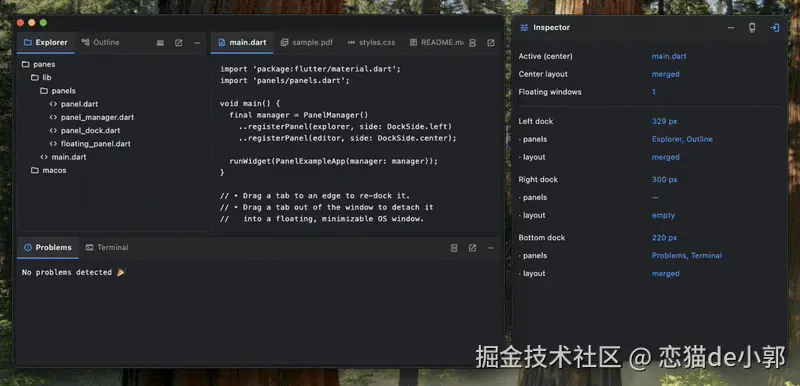Click the file icon on the main.dart tab
800x386 pixels.
(x=222, y=43)
